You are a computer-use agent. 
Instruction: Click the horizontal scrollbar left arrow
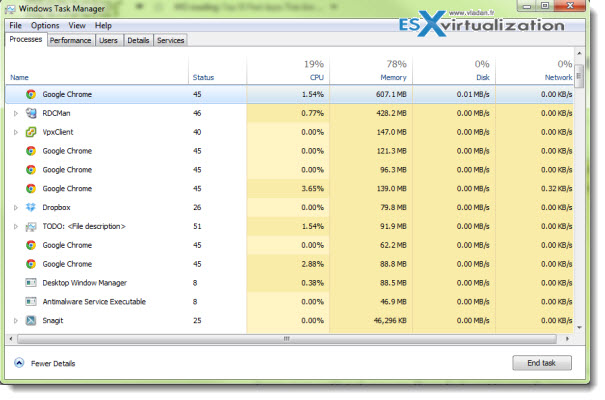pos(11,339)
